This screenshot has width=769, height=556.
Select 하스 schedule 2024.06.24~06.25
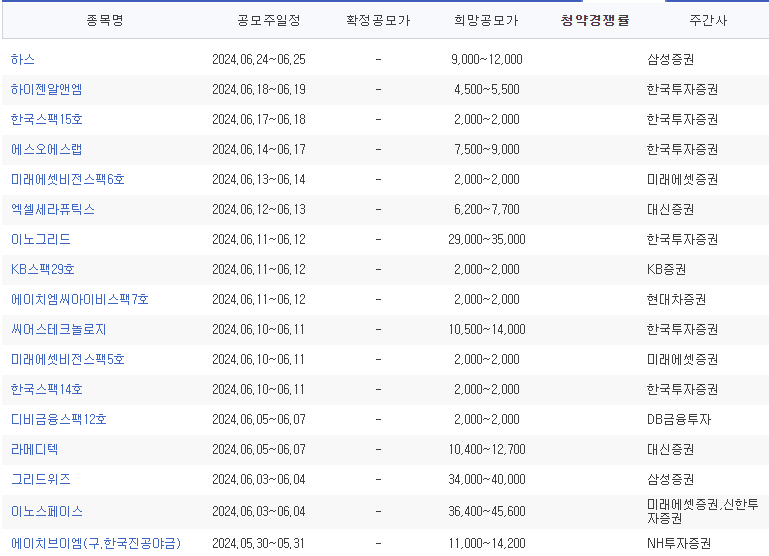[259, 59]
